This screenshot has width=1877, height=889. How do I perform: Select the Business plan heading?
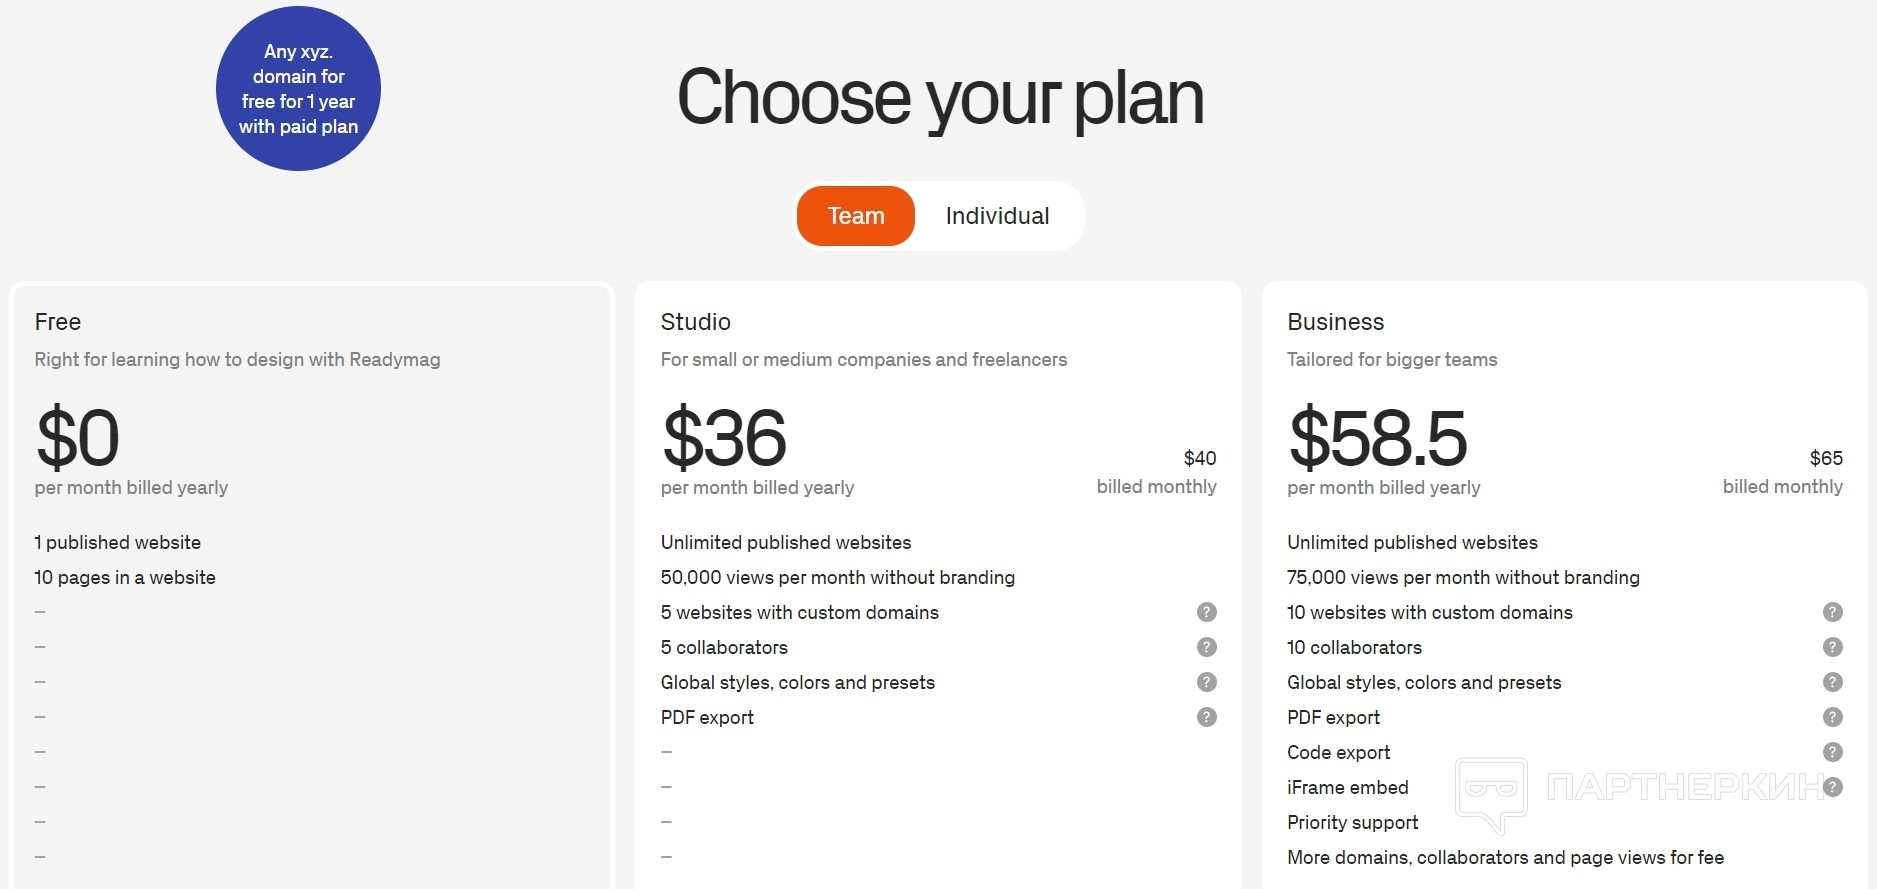pyautogui.click(x=1336, y=322)
